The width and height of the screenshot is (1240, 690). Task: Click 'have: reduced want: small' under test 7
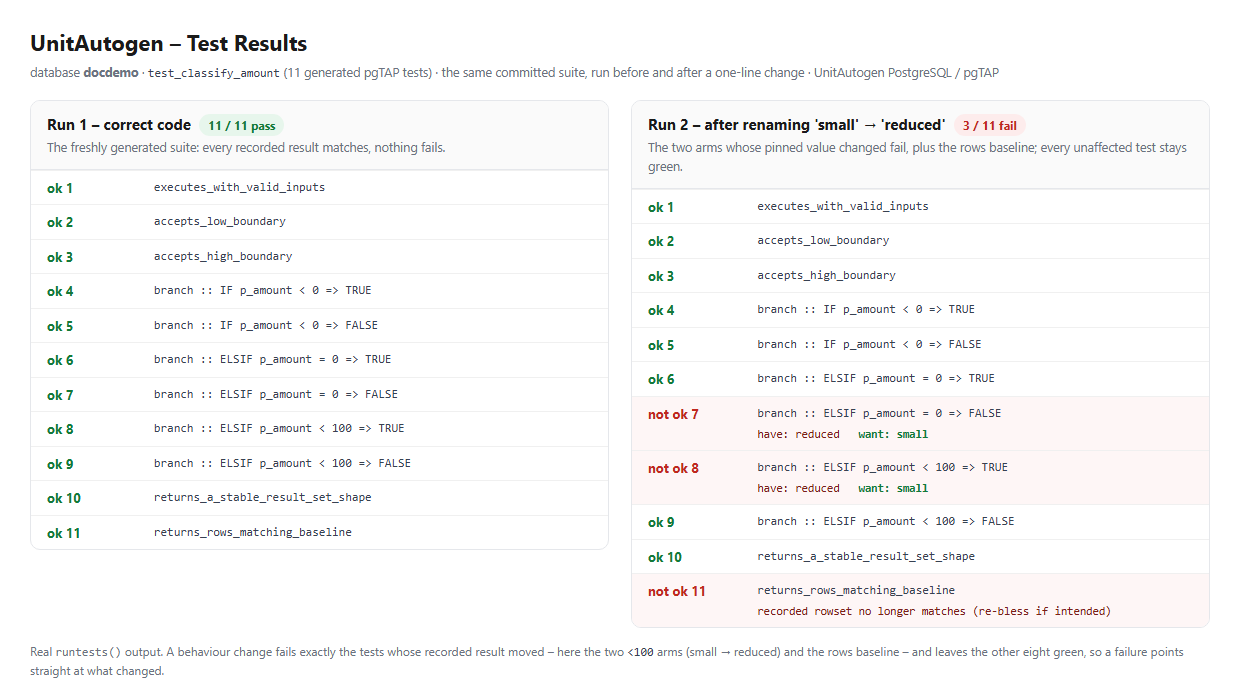pos(843,434)
